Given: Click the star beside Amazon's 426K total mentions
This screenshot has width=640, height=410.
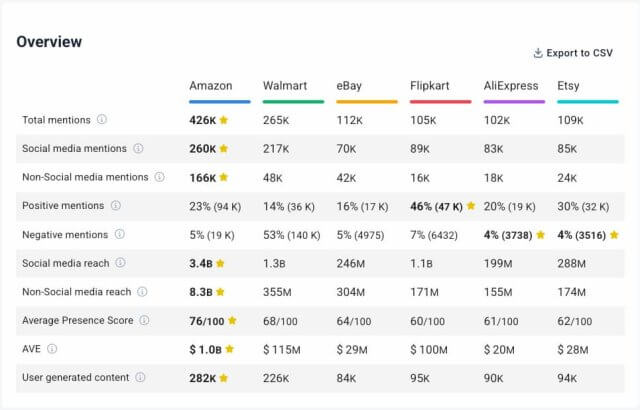Looking at the screenshot, I should [x=224, y=120].
